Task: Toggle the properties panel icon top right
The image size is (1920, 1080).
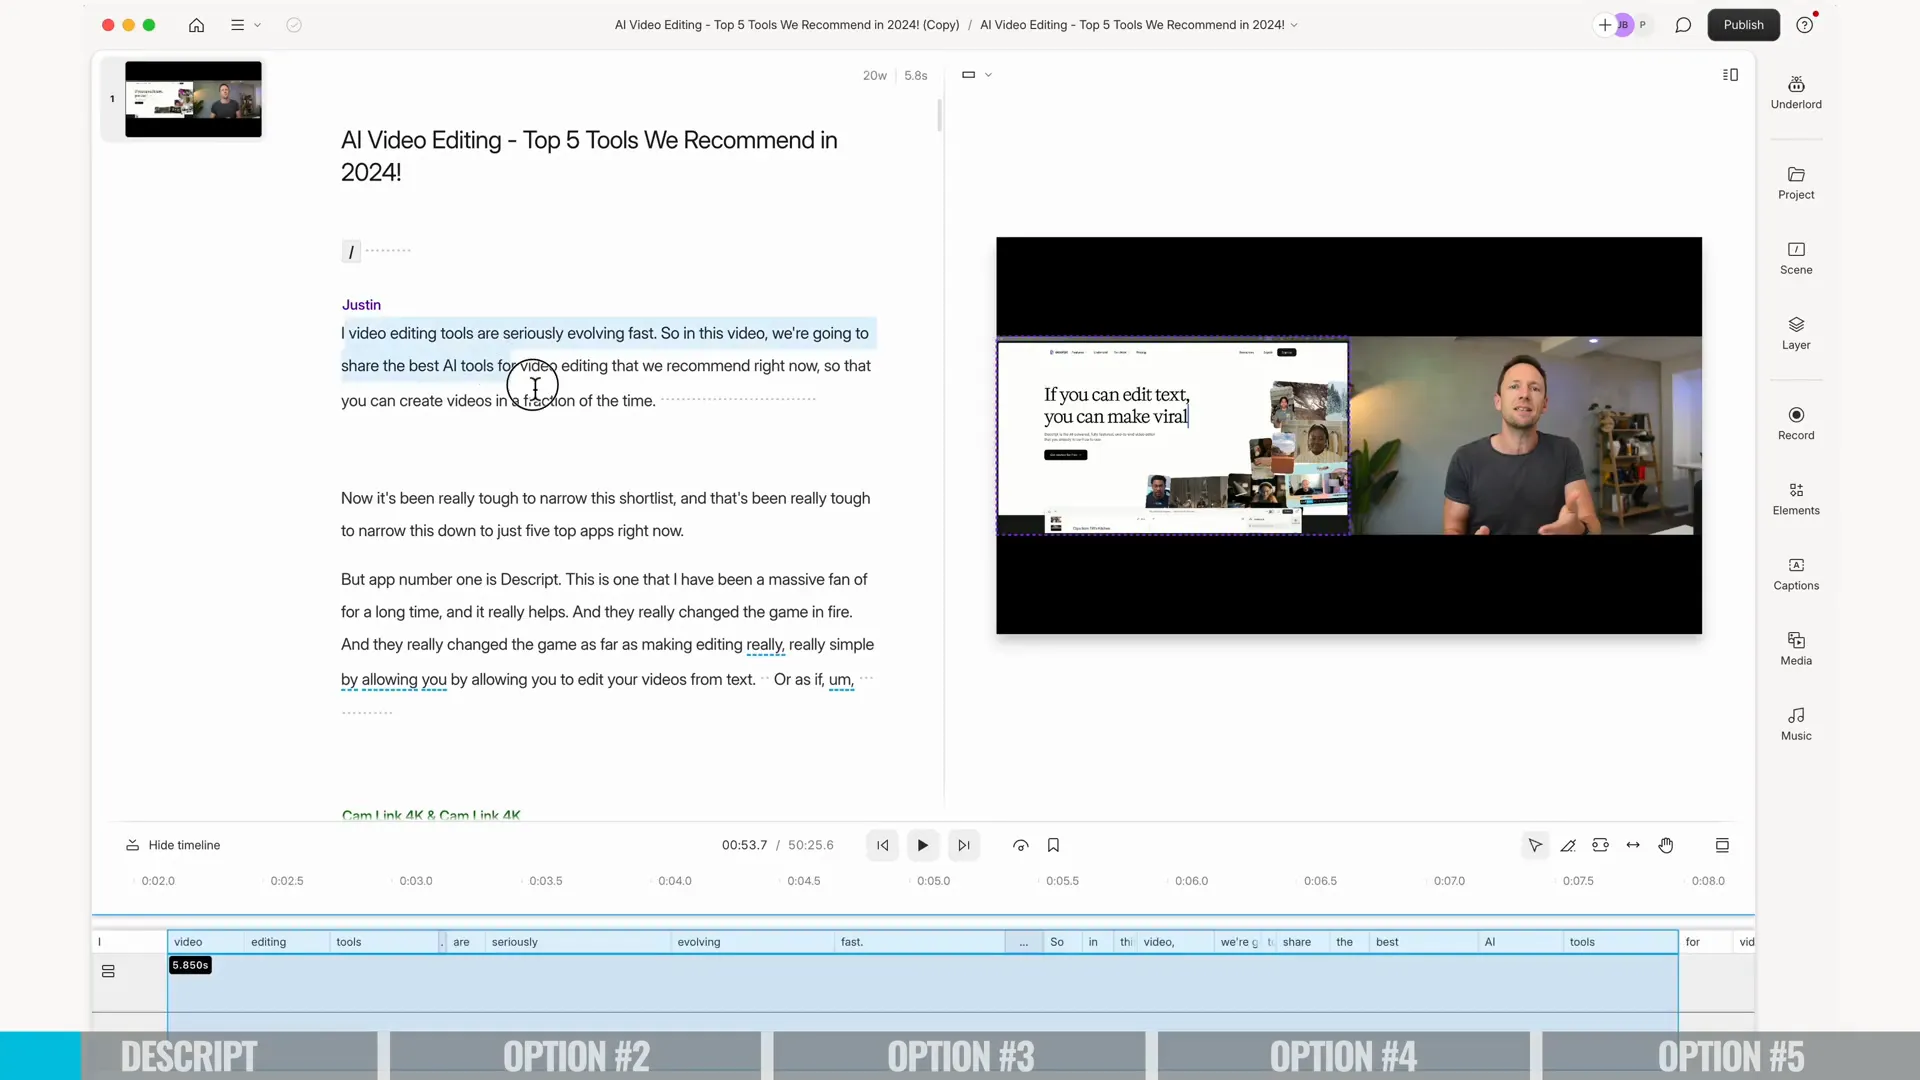Action: (1730, 75)
